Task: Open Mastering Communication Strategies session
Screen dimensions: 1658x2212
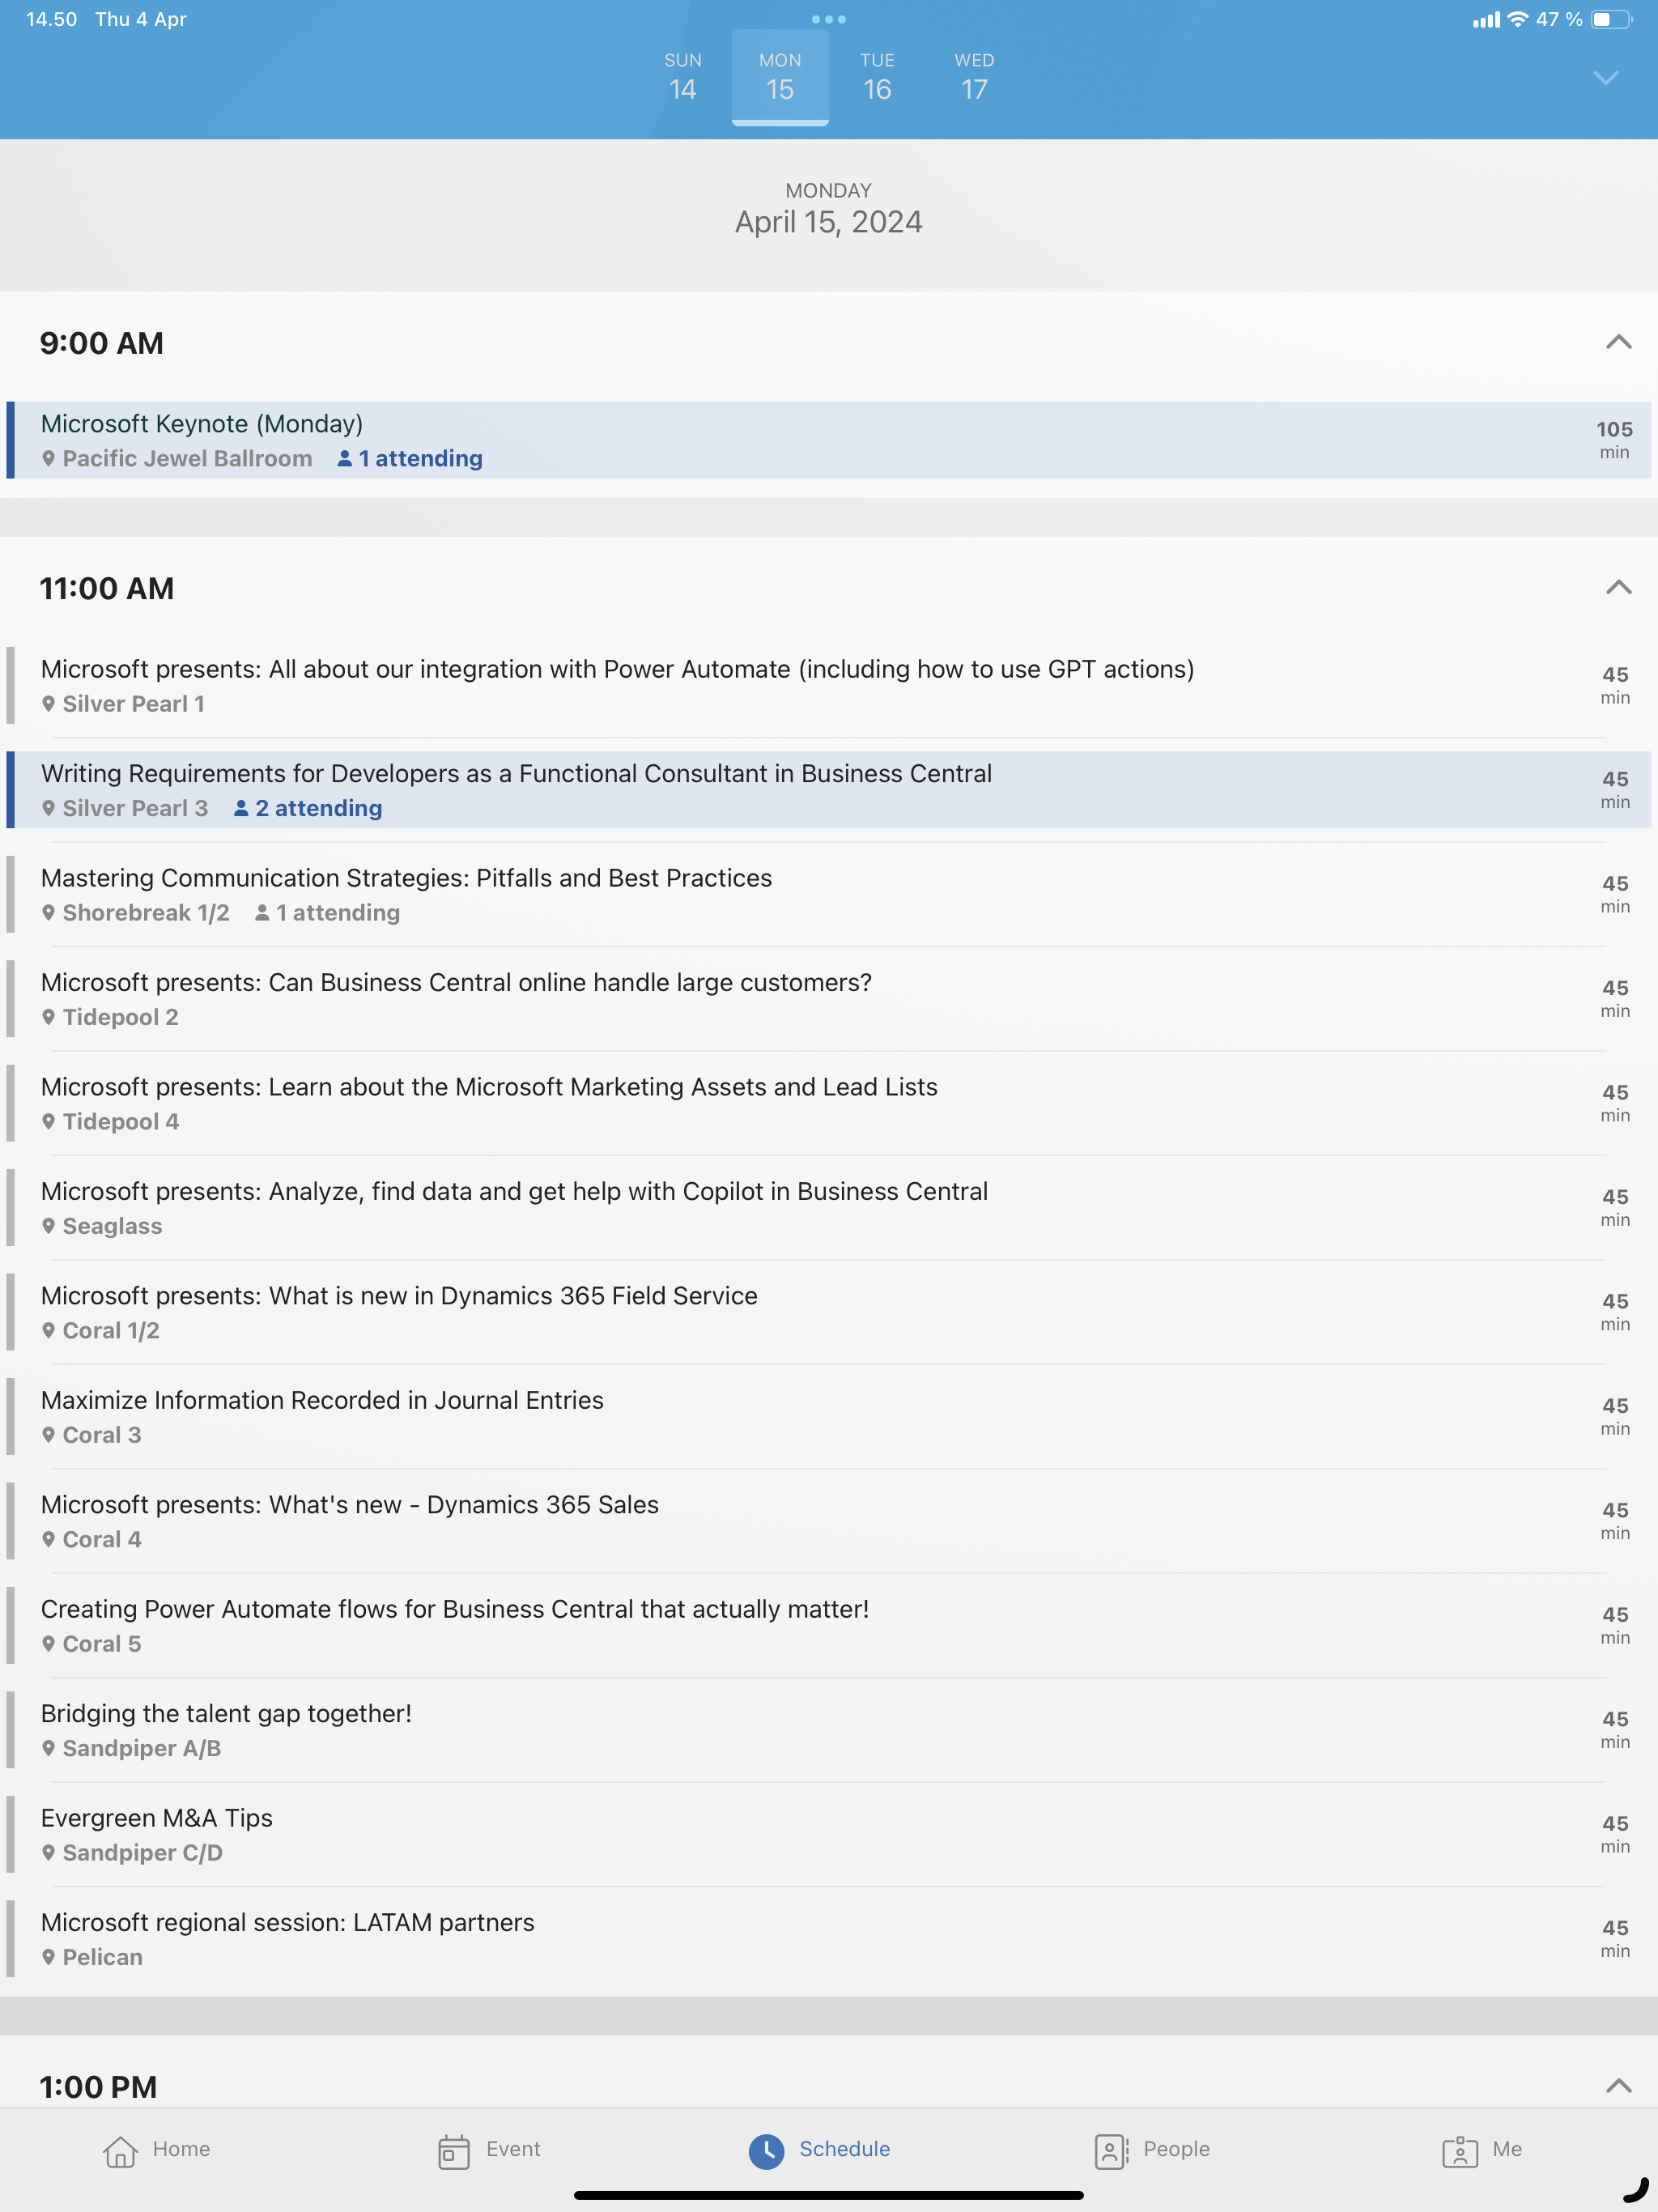Action: 828,894
